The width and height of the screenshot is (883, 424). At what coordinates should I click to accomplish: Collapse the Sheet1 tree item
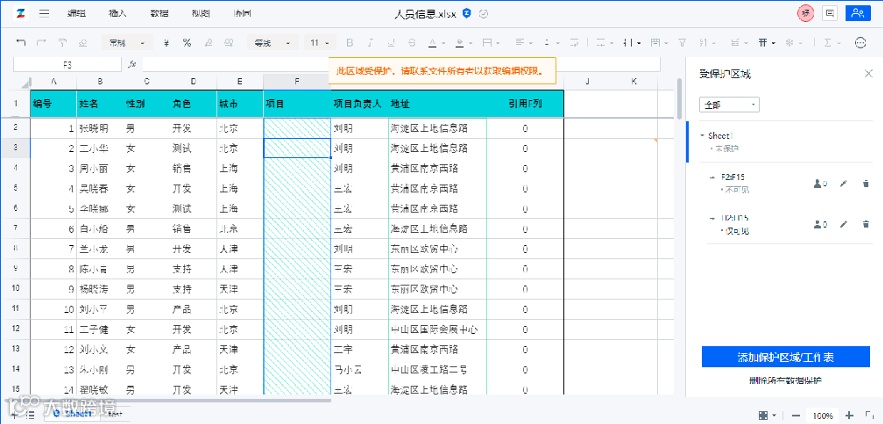click(x=702, y=136)
